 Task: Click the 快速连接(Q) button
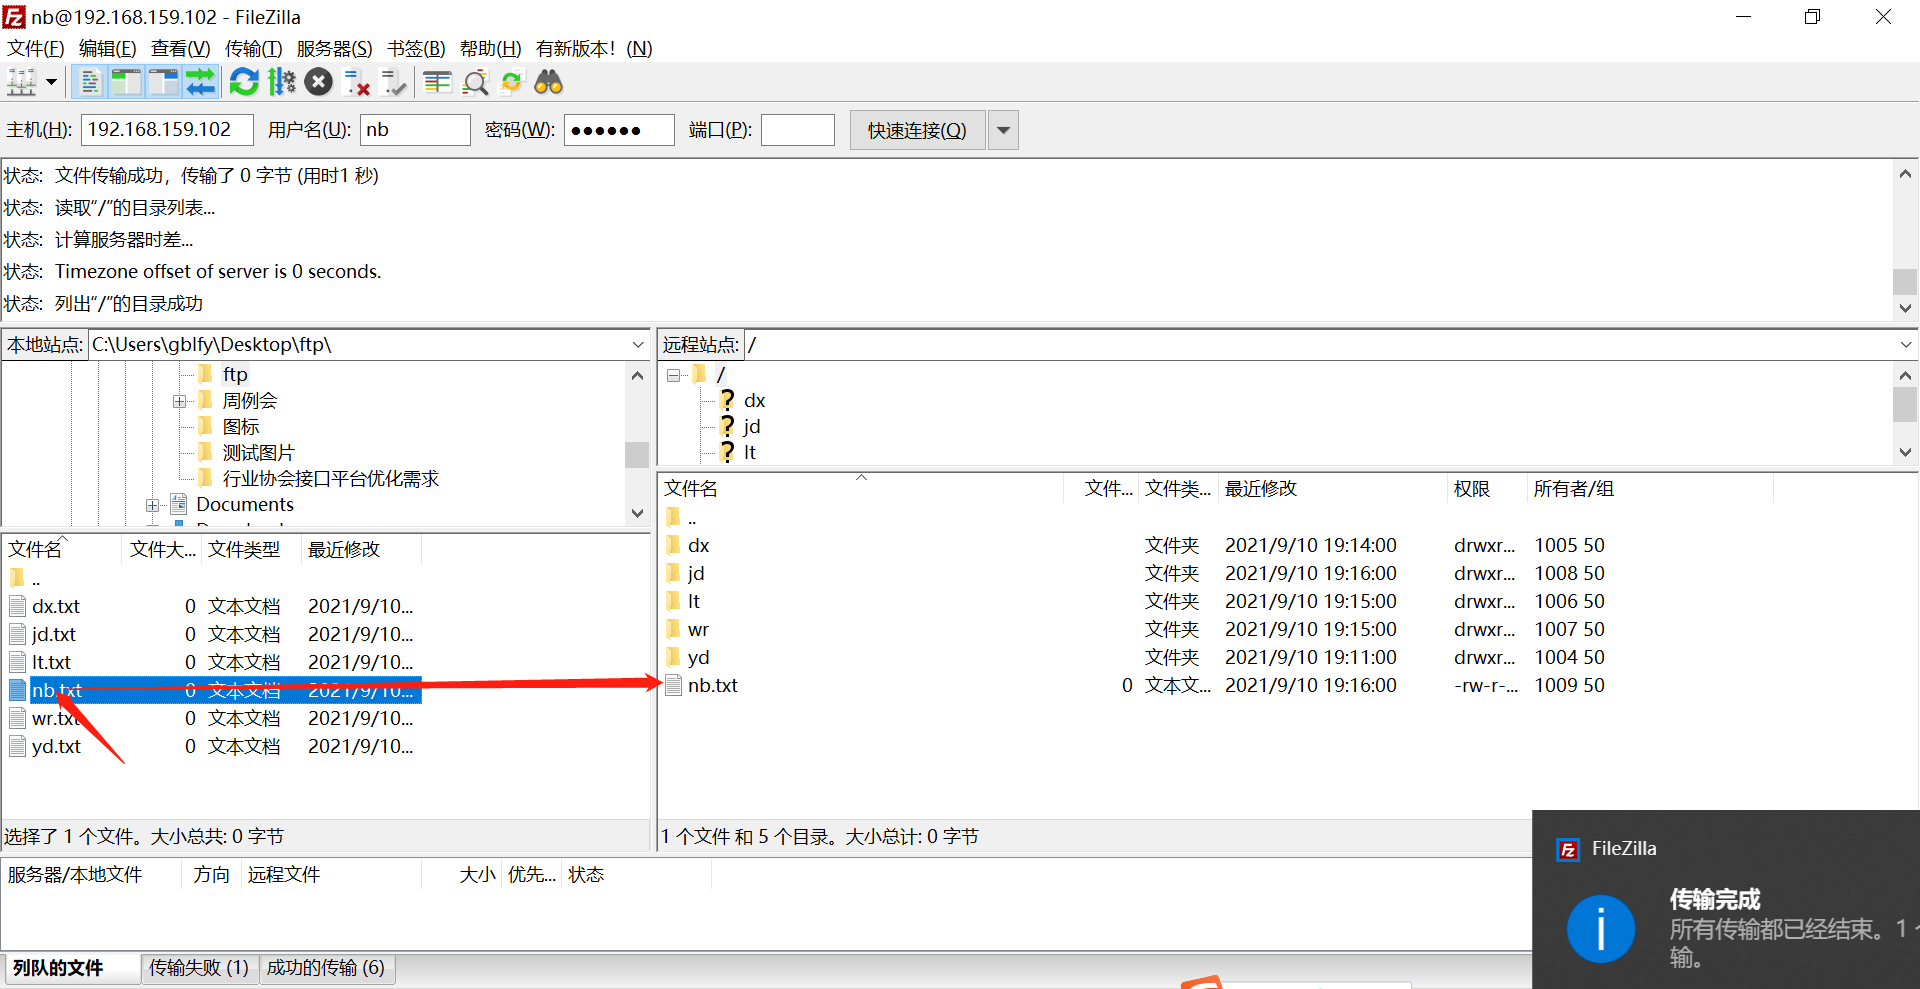pos(917,130)
